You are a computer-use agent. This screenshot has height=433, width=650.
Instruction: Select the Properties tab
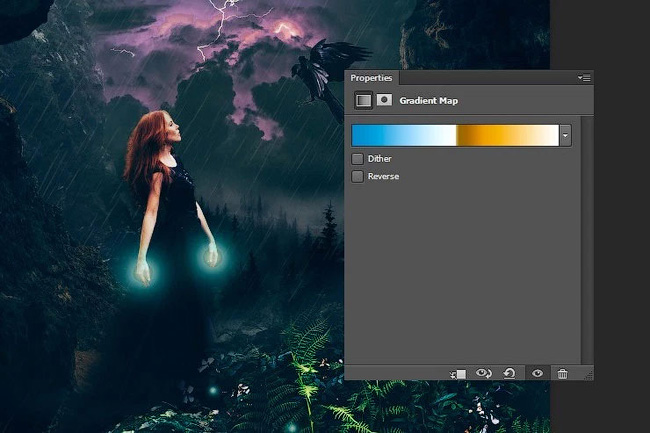pyautogui.click(x=371, y=78)
